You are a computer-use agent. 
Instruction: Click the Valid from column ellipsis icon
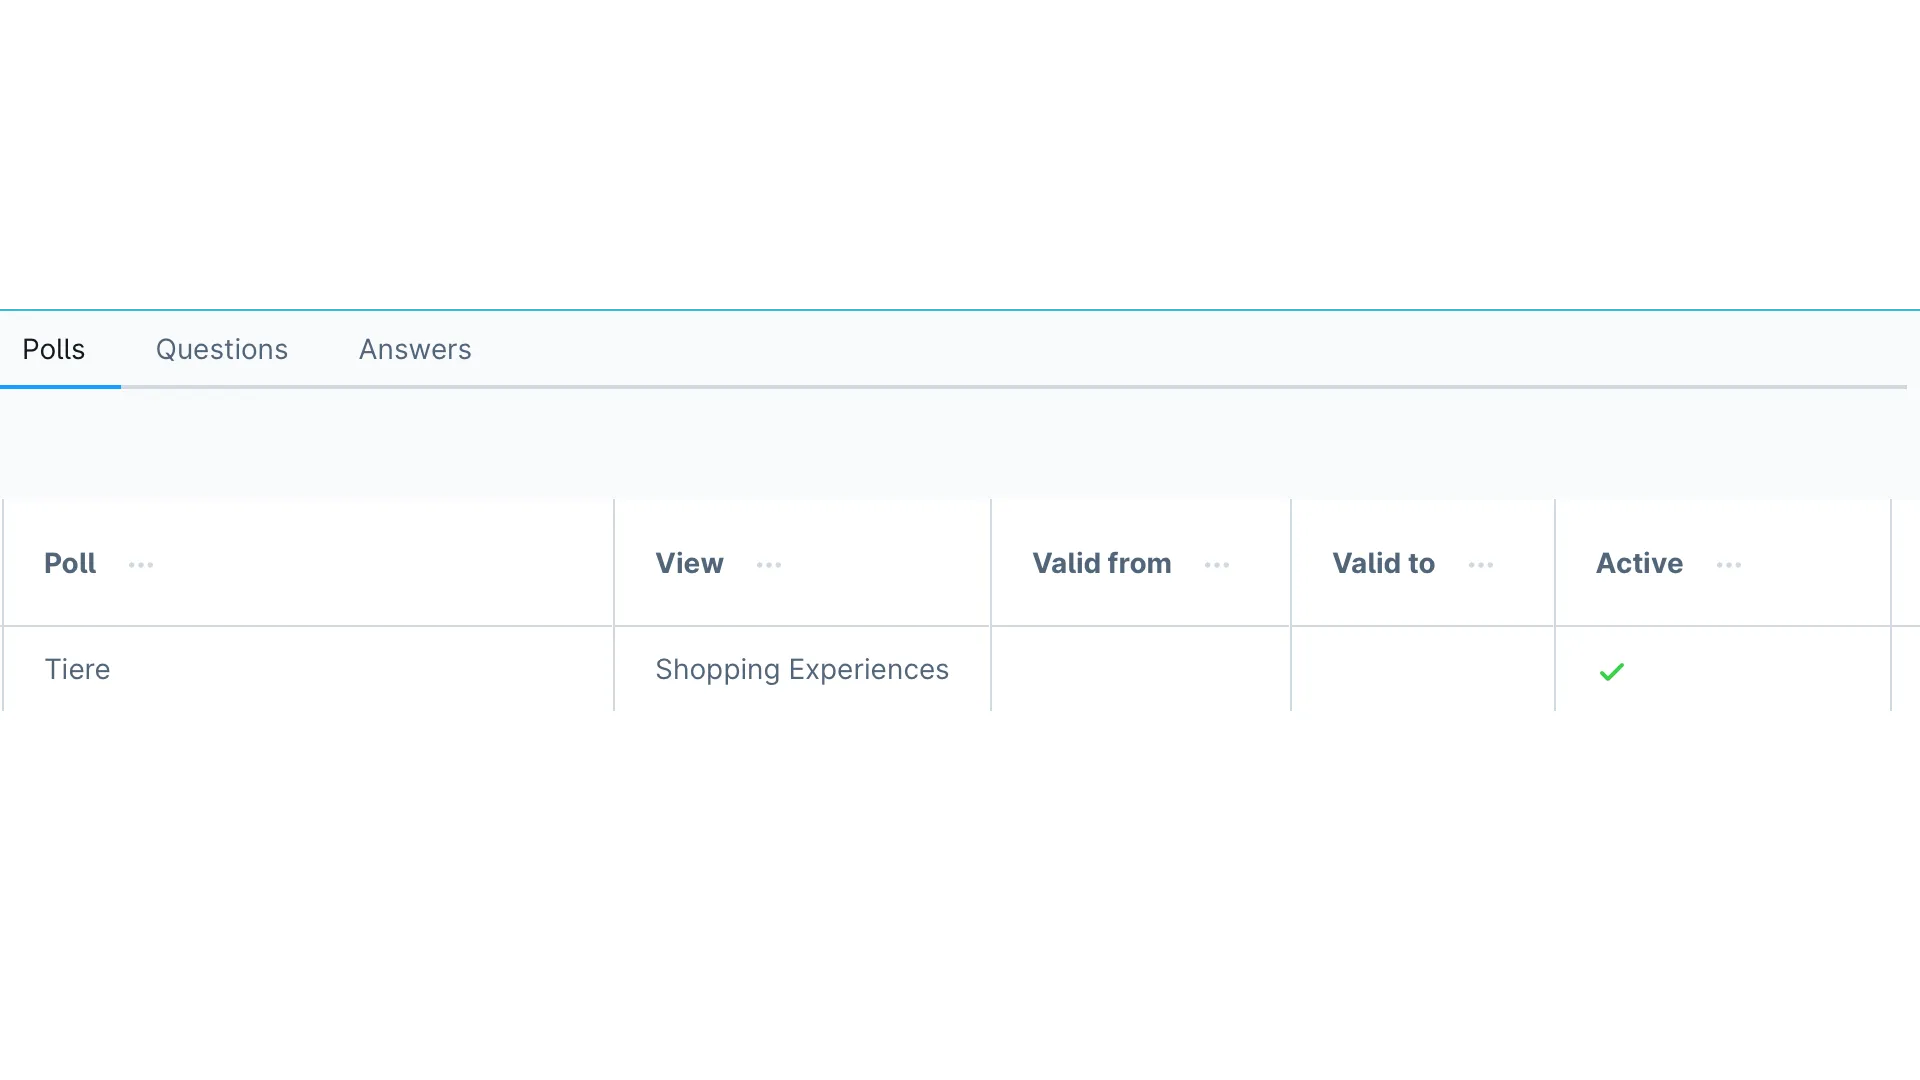coord(1217,565)
